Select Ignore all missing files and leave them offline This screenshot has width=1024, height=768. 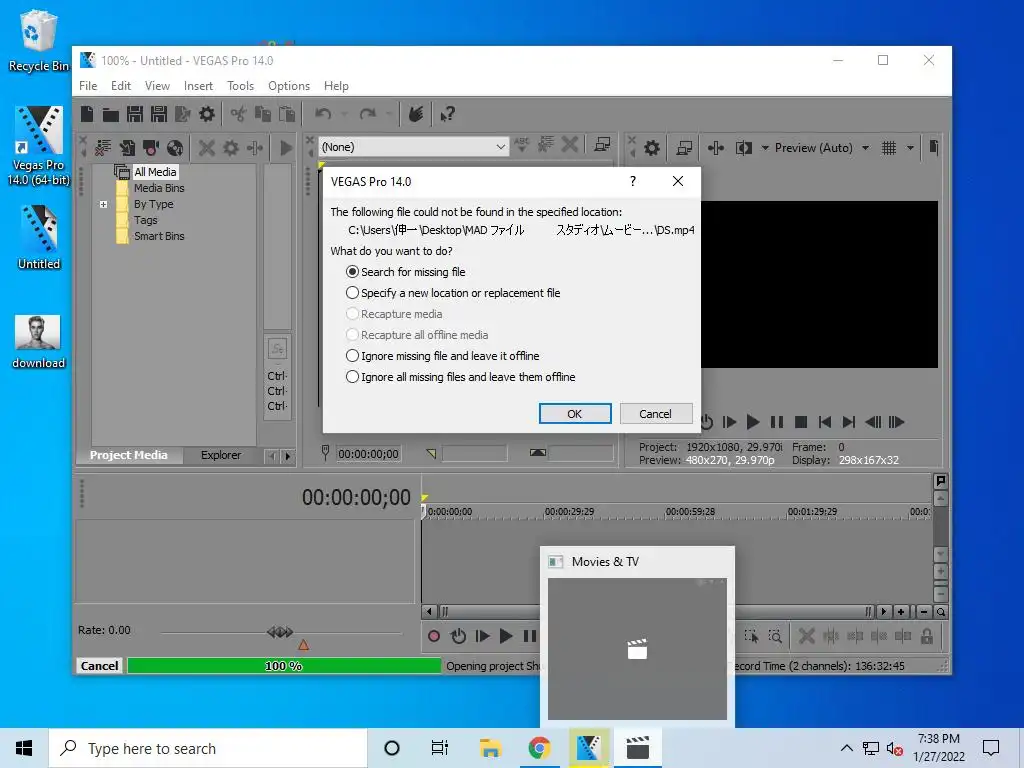[x=460, y=377]
